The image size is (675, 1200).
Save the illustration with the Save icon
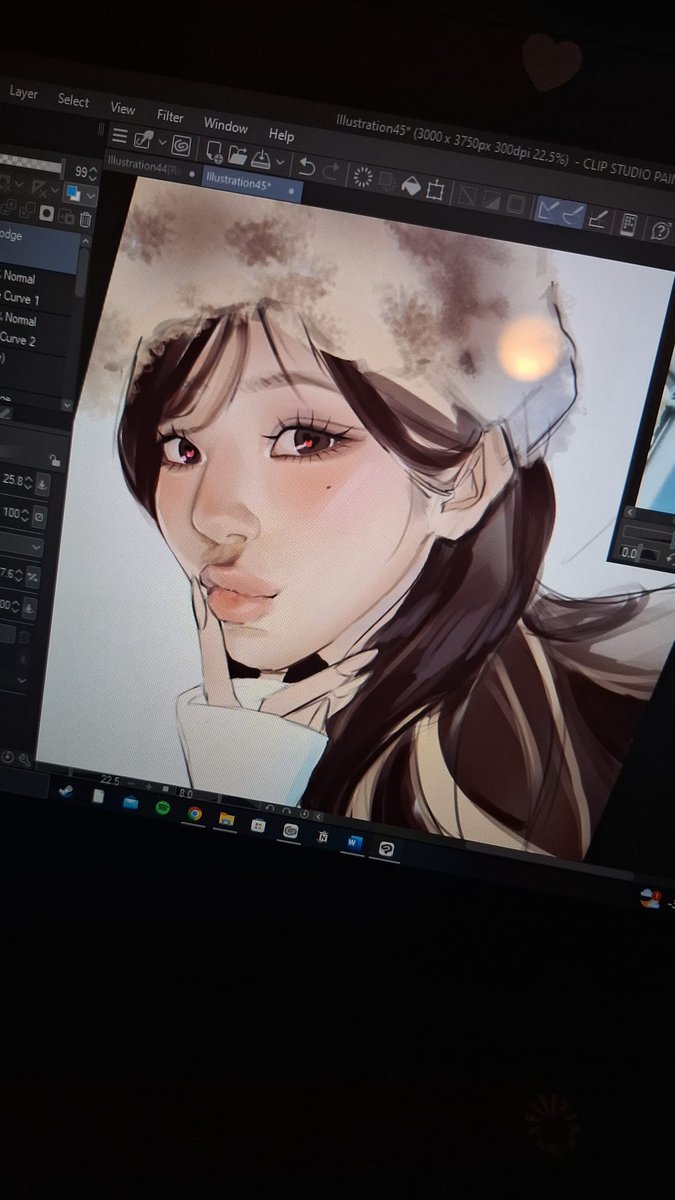click(x=261, y=158)
